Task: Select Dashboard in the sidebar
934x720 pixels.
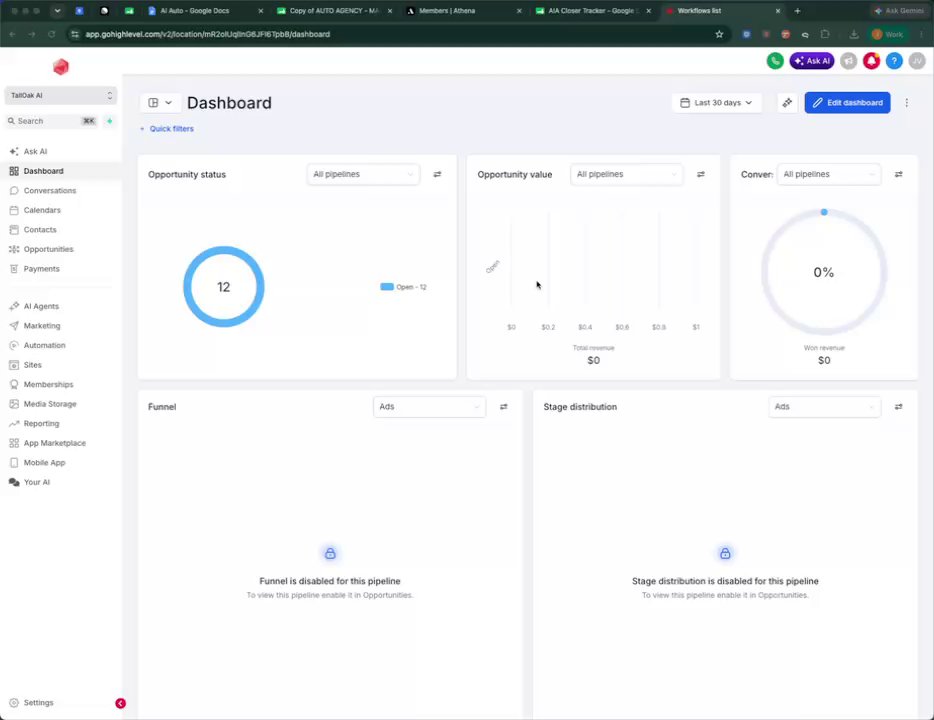Action: click(60, 171)
